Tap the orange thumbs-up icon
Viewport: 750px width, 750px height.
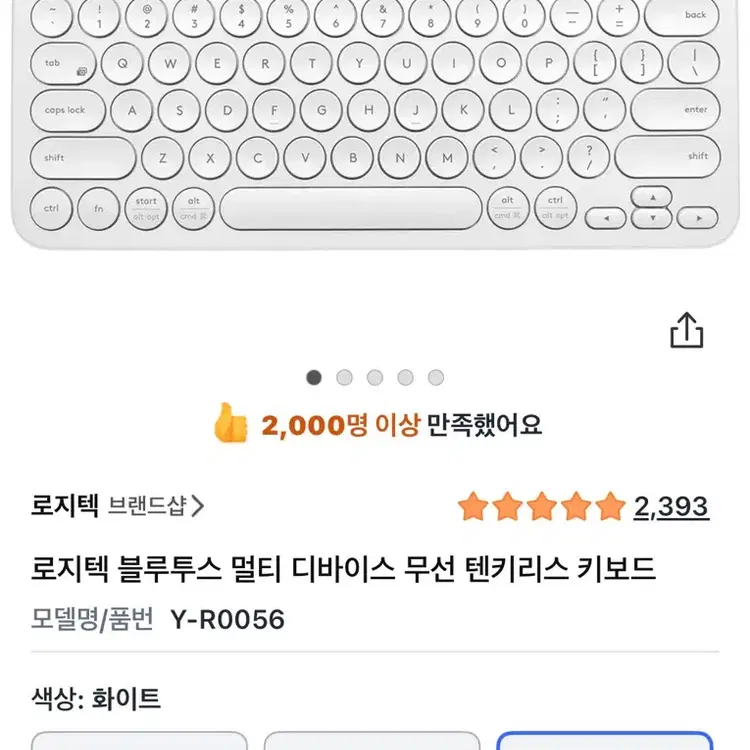coord(230,425)
